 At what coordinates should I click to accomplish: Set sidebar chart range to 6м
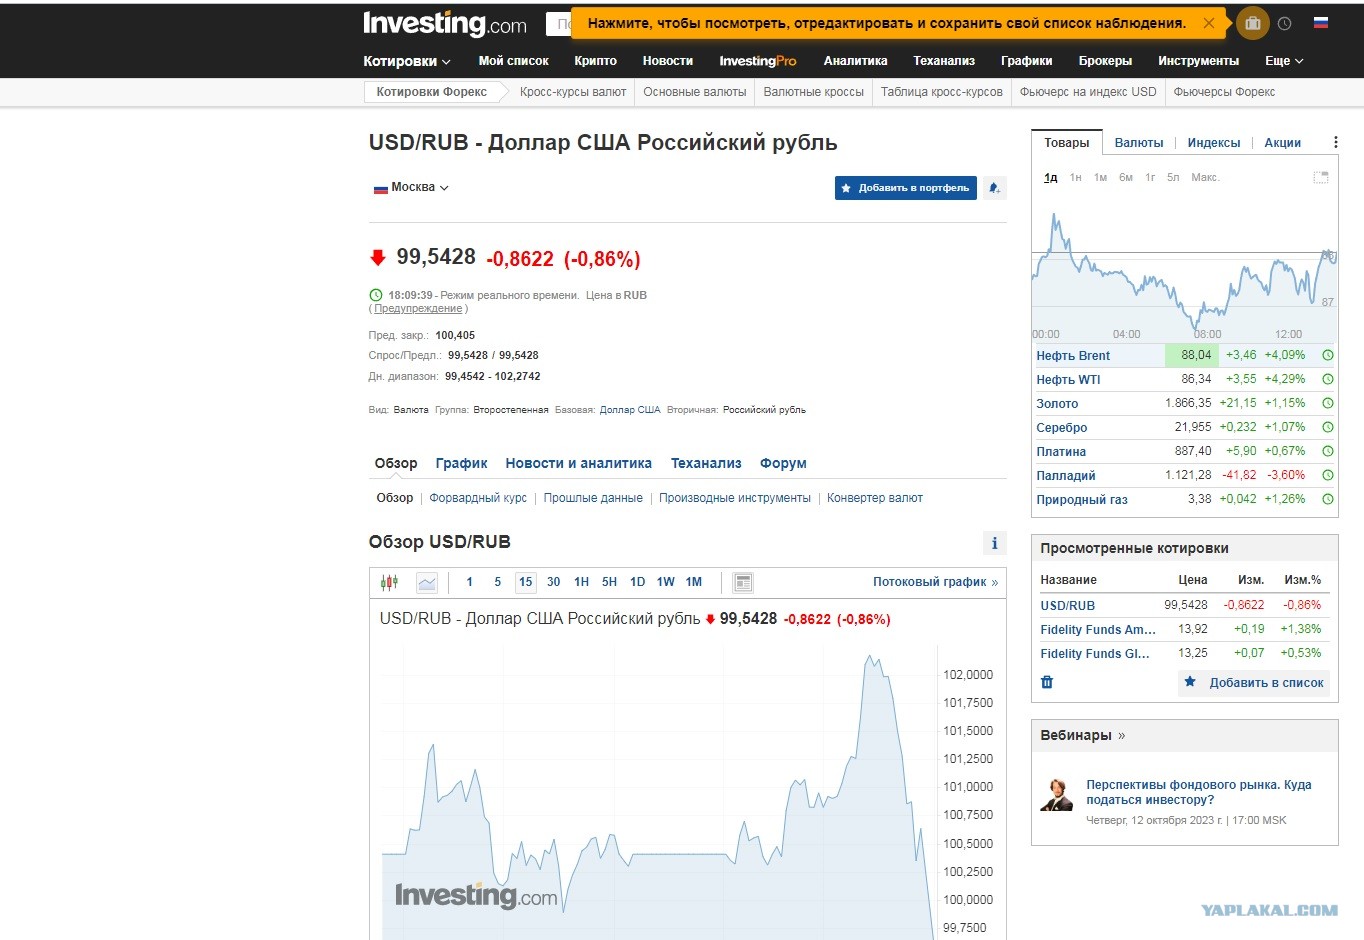tap(1126, 177)
